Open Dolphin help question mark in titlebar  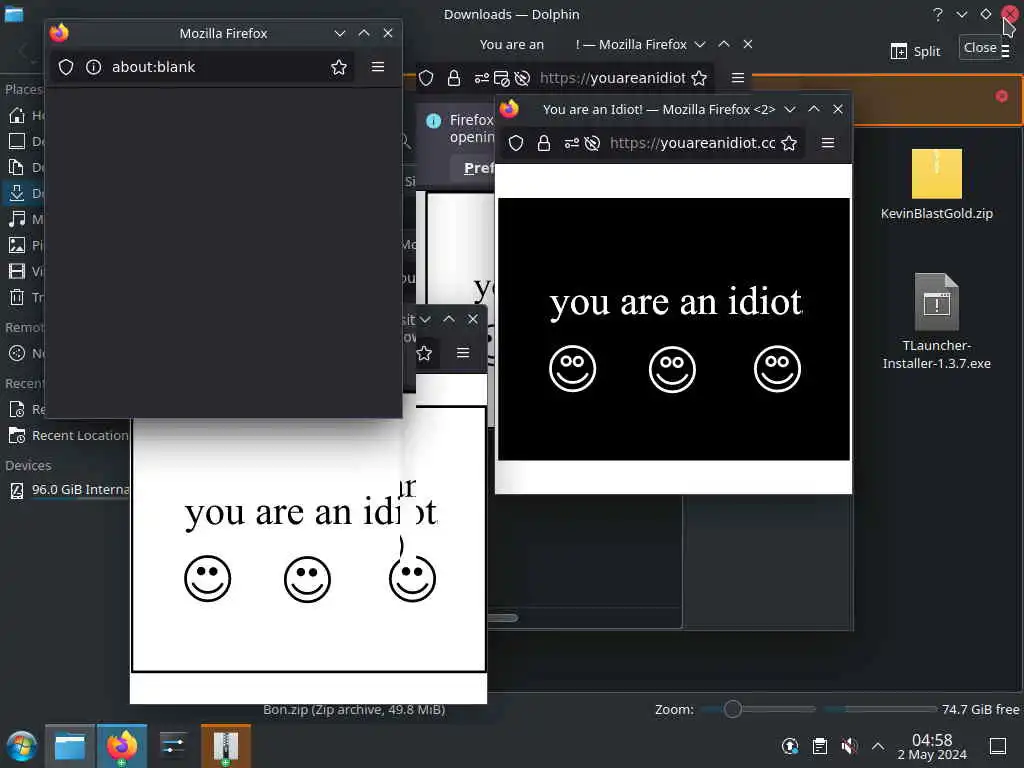938,14
